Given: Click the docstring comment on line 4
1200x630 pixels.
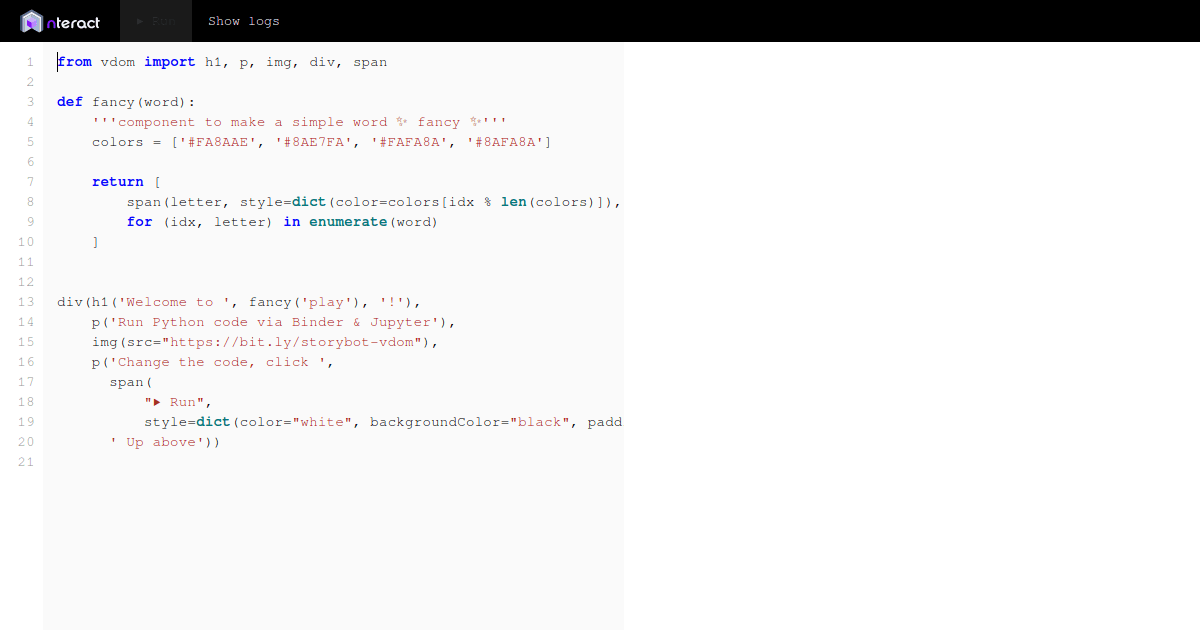Looking at the screenshot, I should [x=300, y=121].
